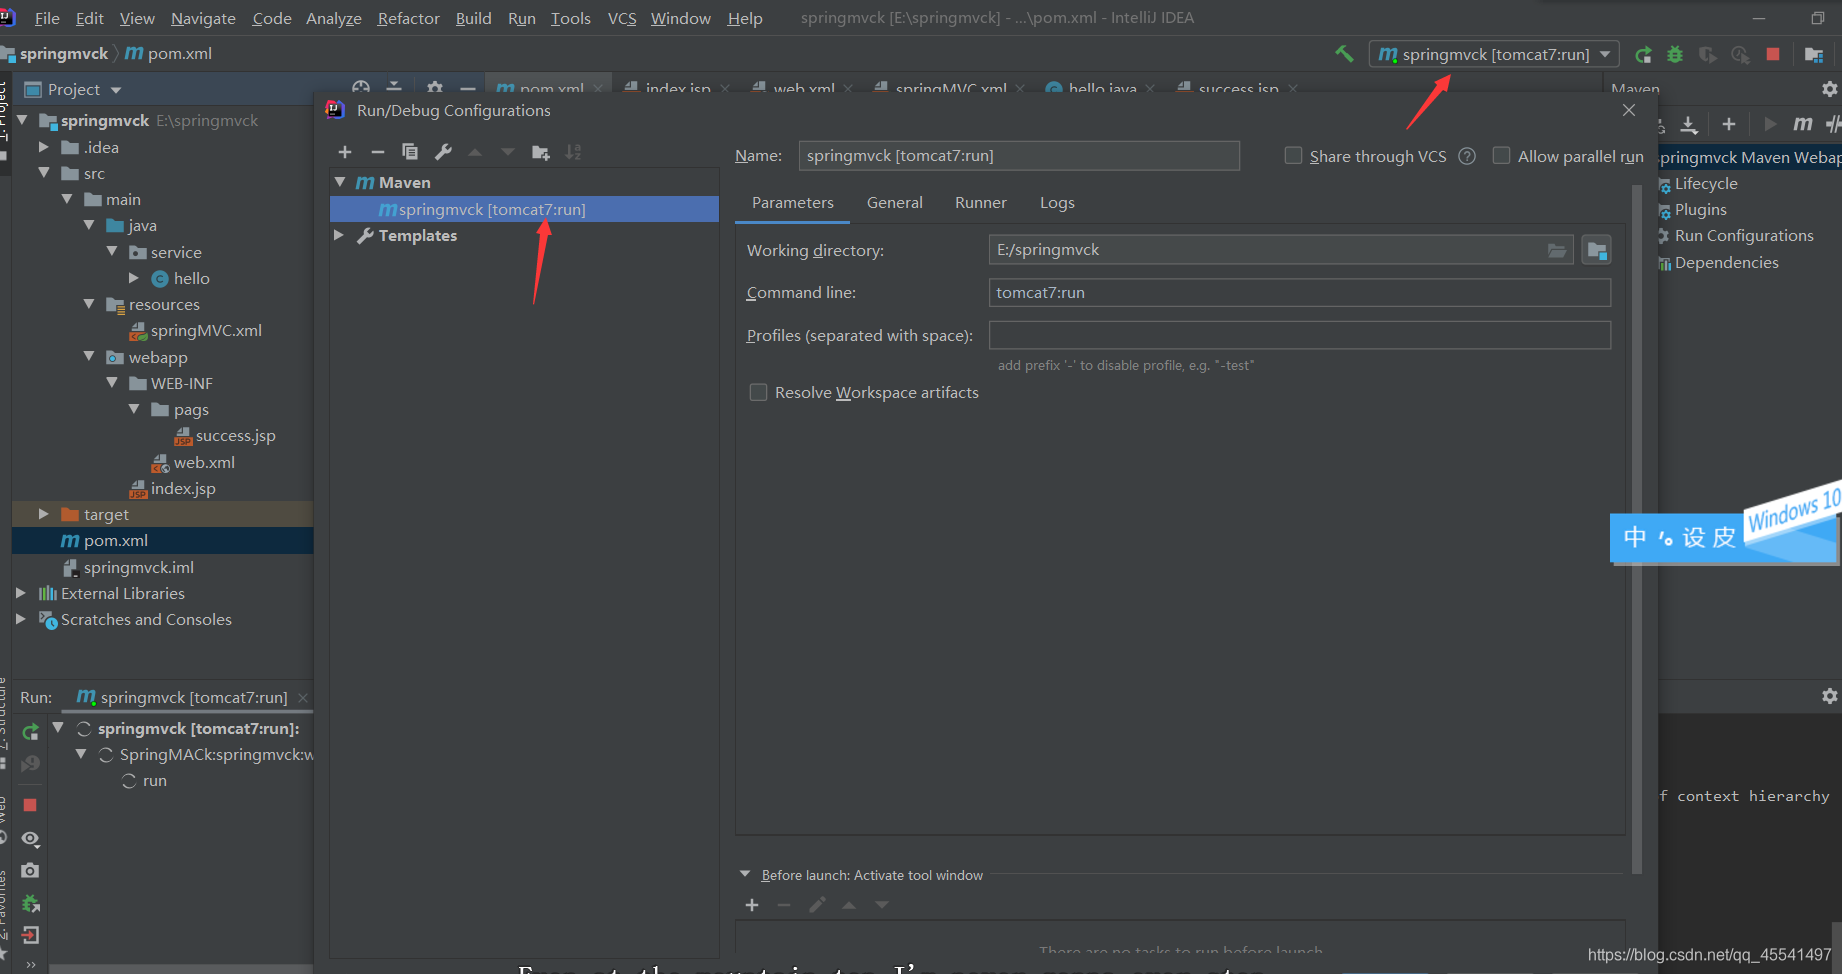This screenshot has width=1842, height=974.
Task: Click the Command line input field
Action: pos(1298,292)
